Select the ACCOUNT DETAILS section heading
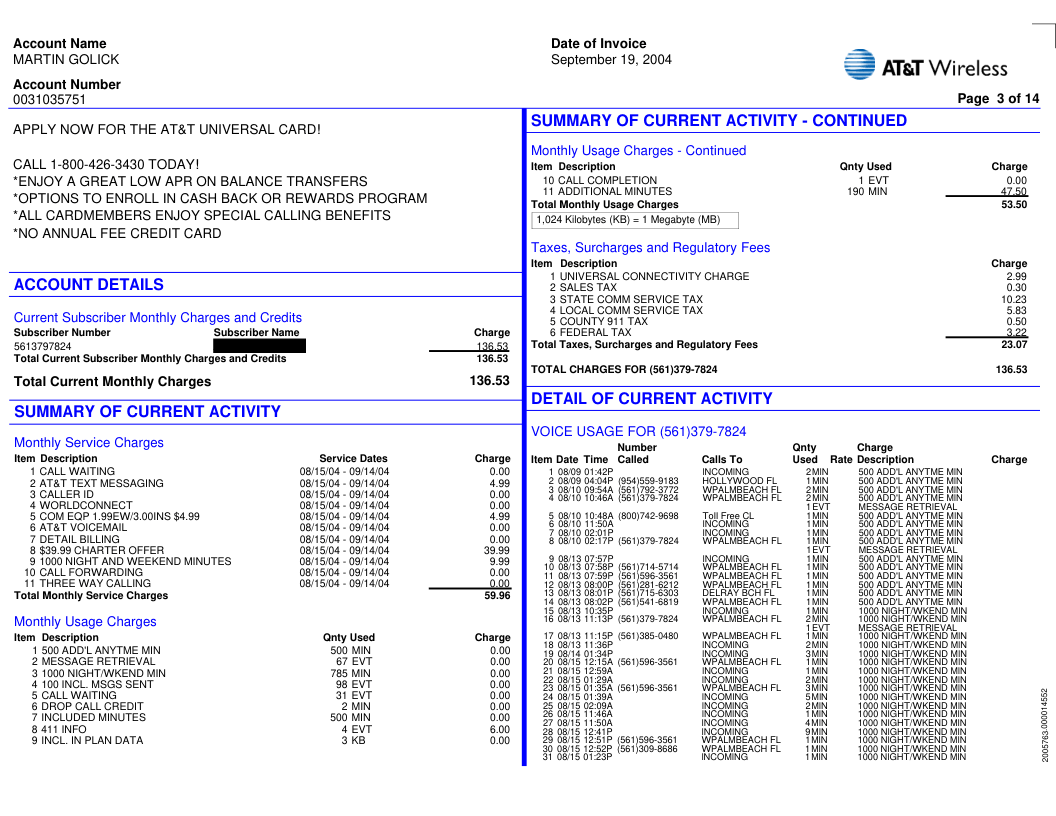 point(89,285)
